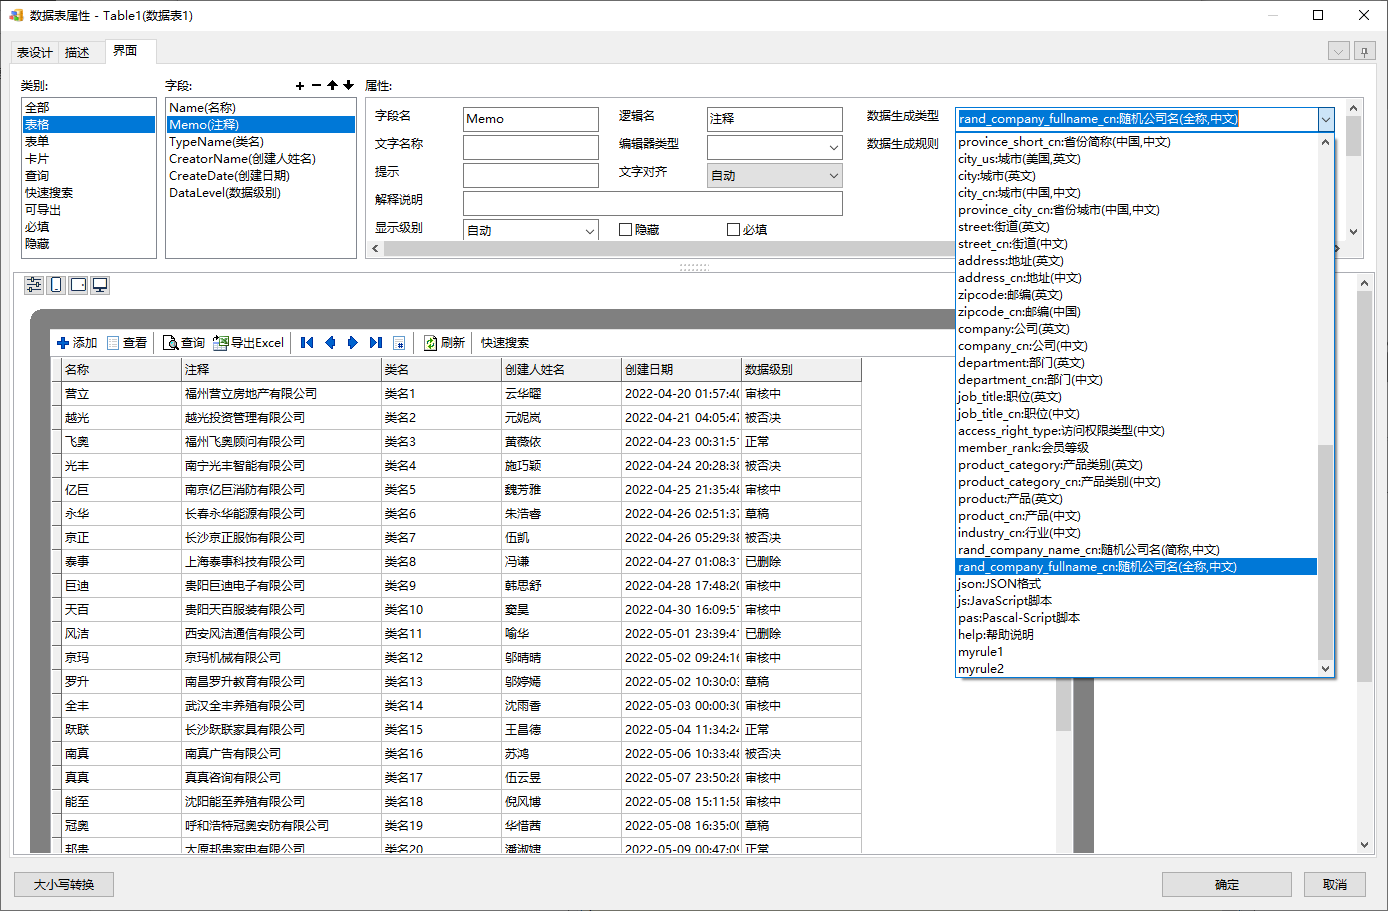1388x911 pixels.
Task: Click the cell 上海泰事科技有限公司
Action: tap(281, 561)
